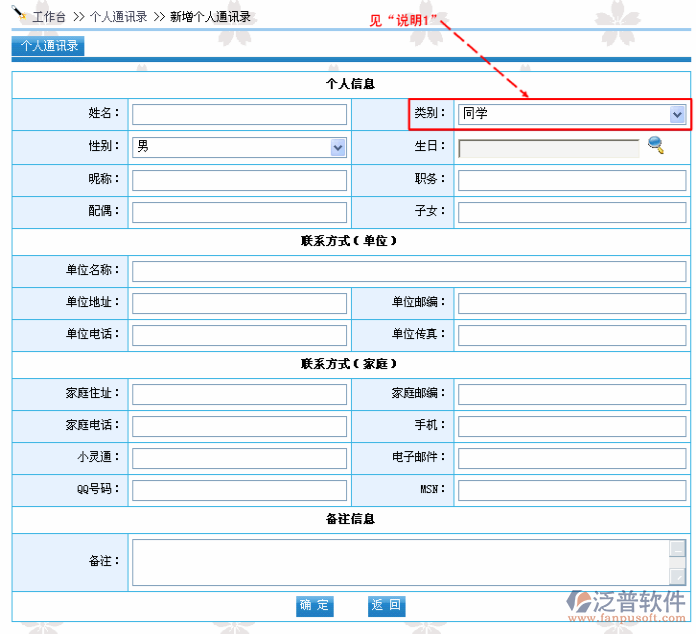Image resolution: width=696 pixels, height=634 pixels.
Task: Click the pencil icon before 工作台
Action: click(x=19, y=13)
